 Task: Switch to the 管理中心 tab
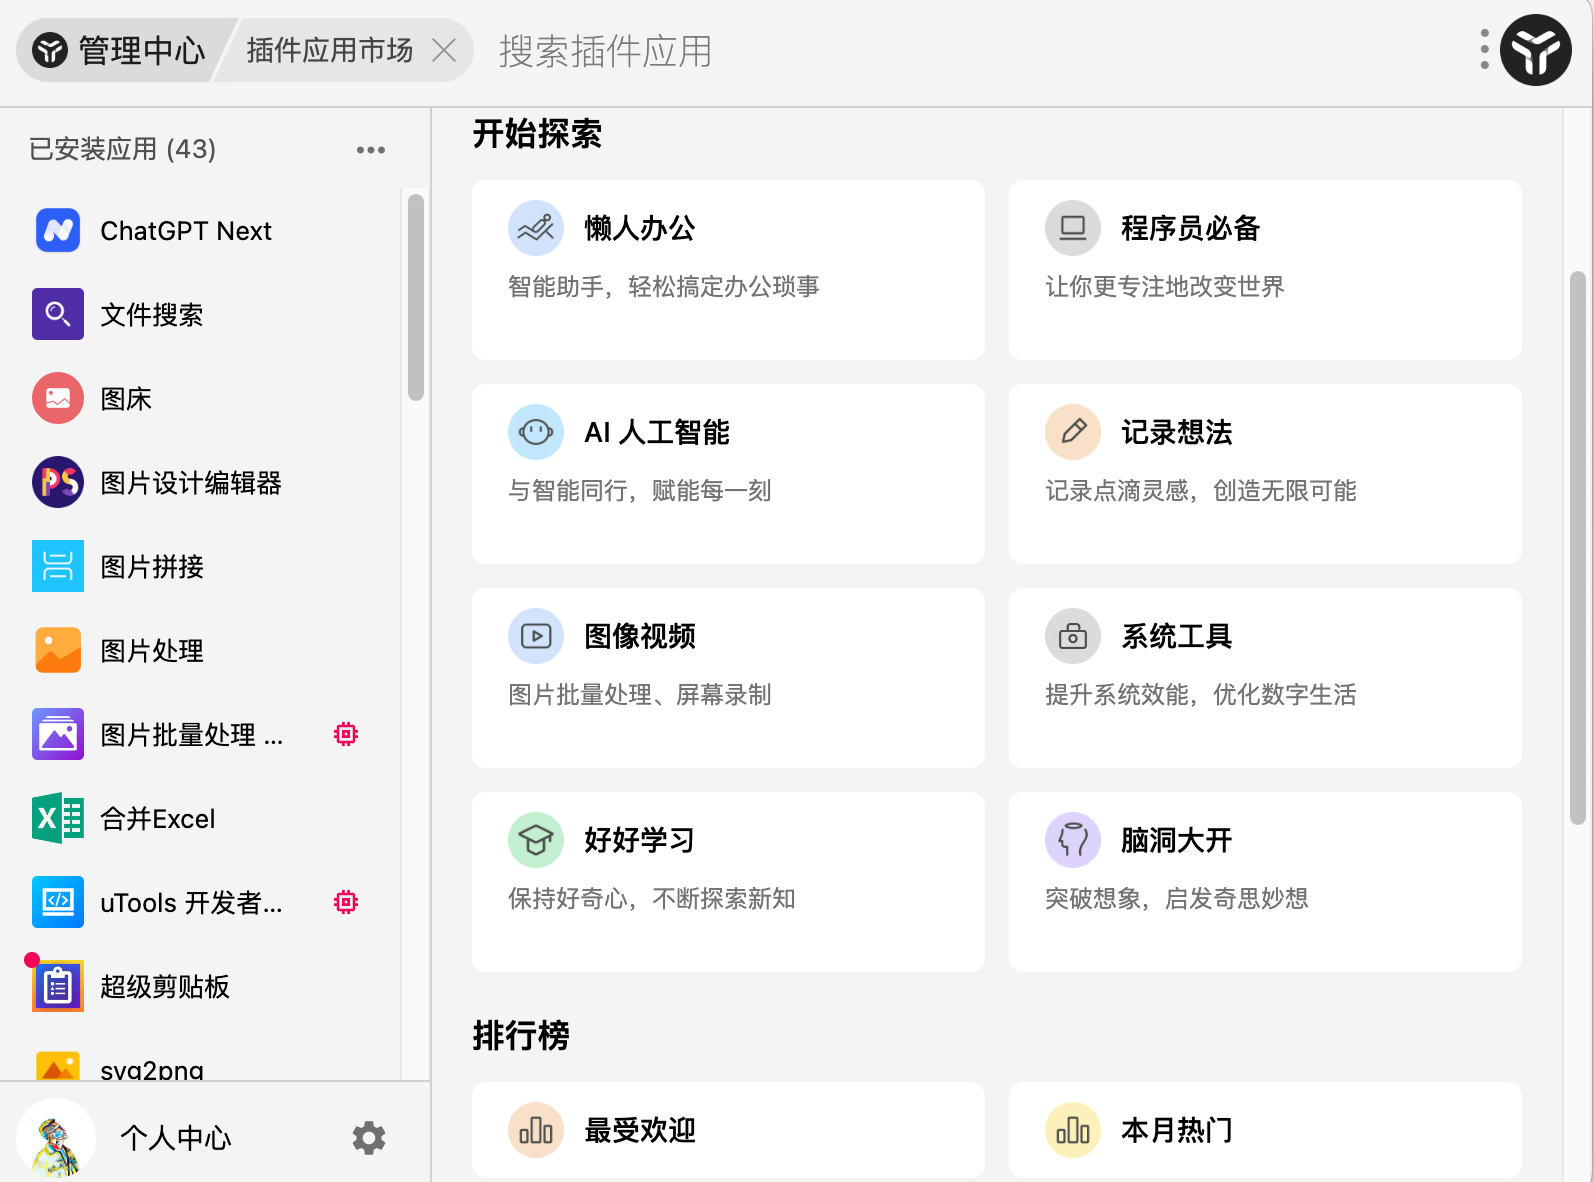pyautogui.click(x=120, y=50)
